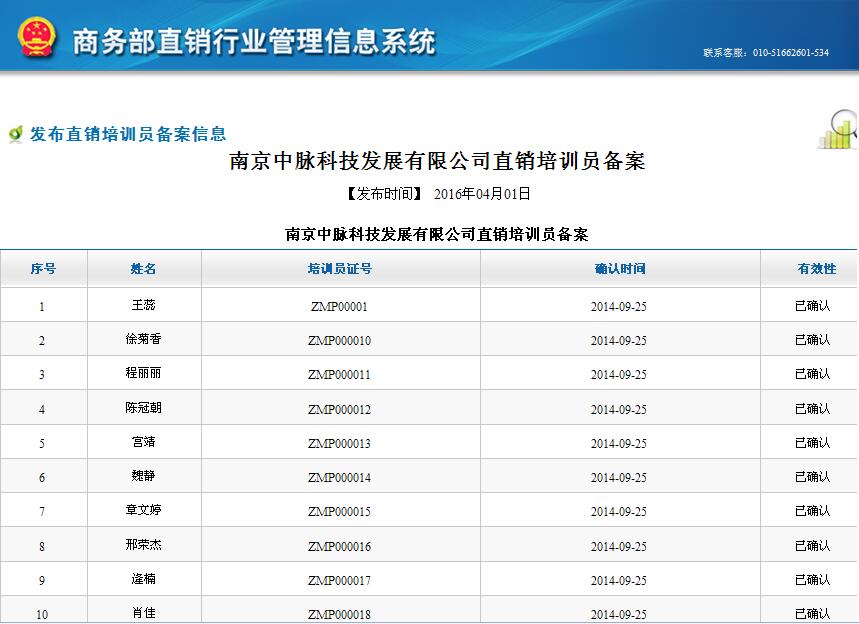
Task: Click certificate number ZMP000013
Action: point(339,444)
